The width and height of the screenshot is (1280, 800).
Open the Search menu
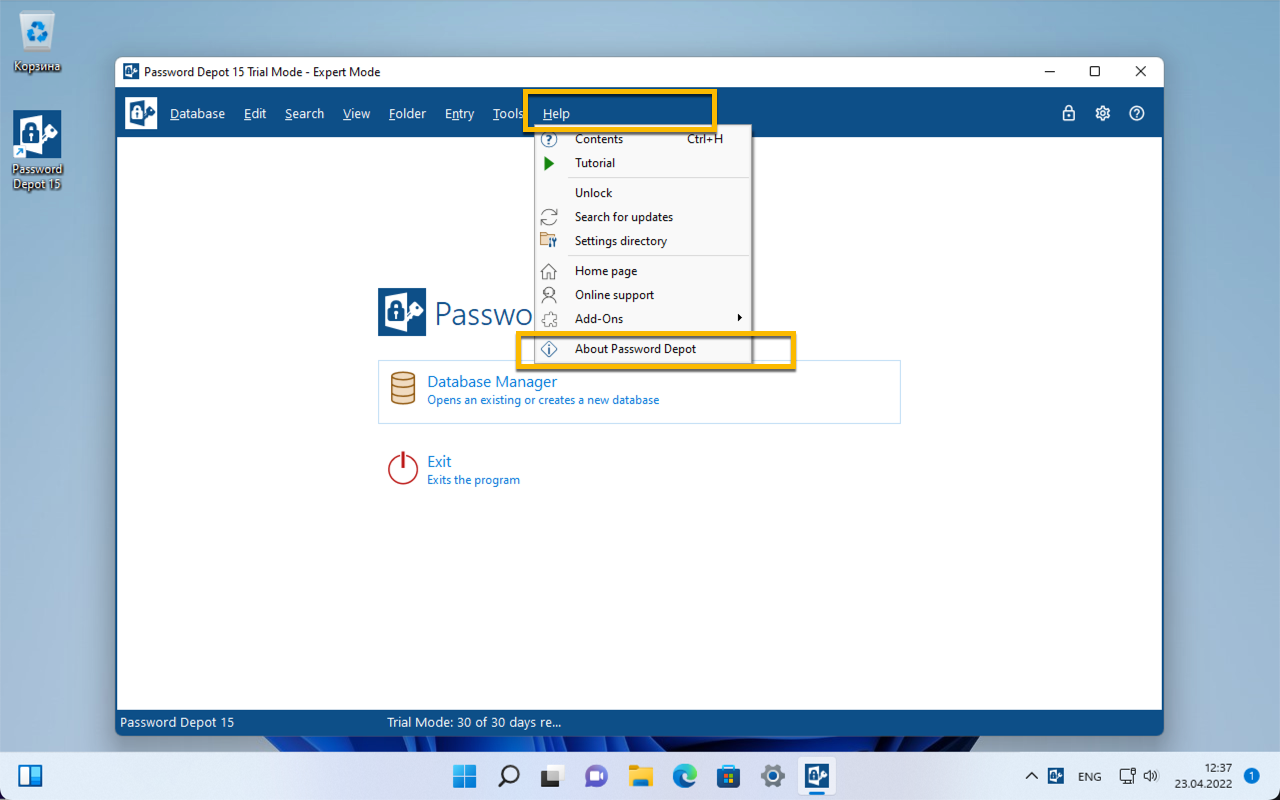pos(304,114)
